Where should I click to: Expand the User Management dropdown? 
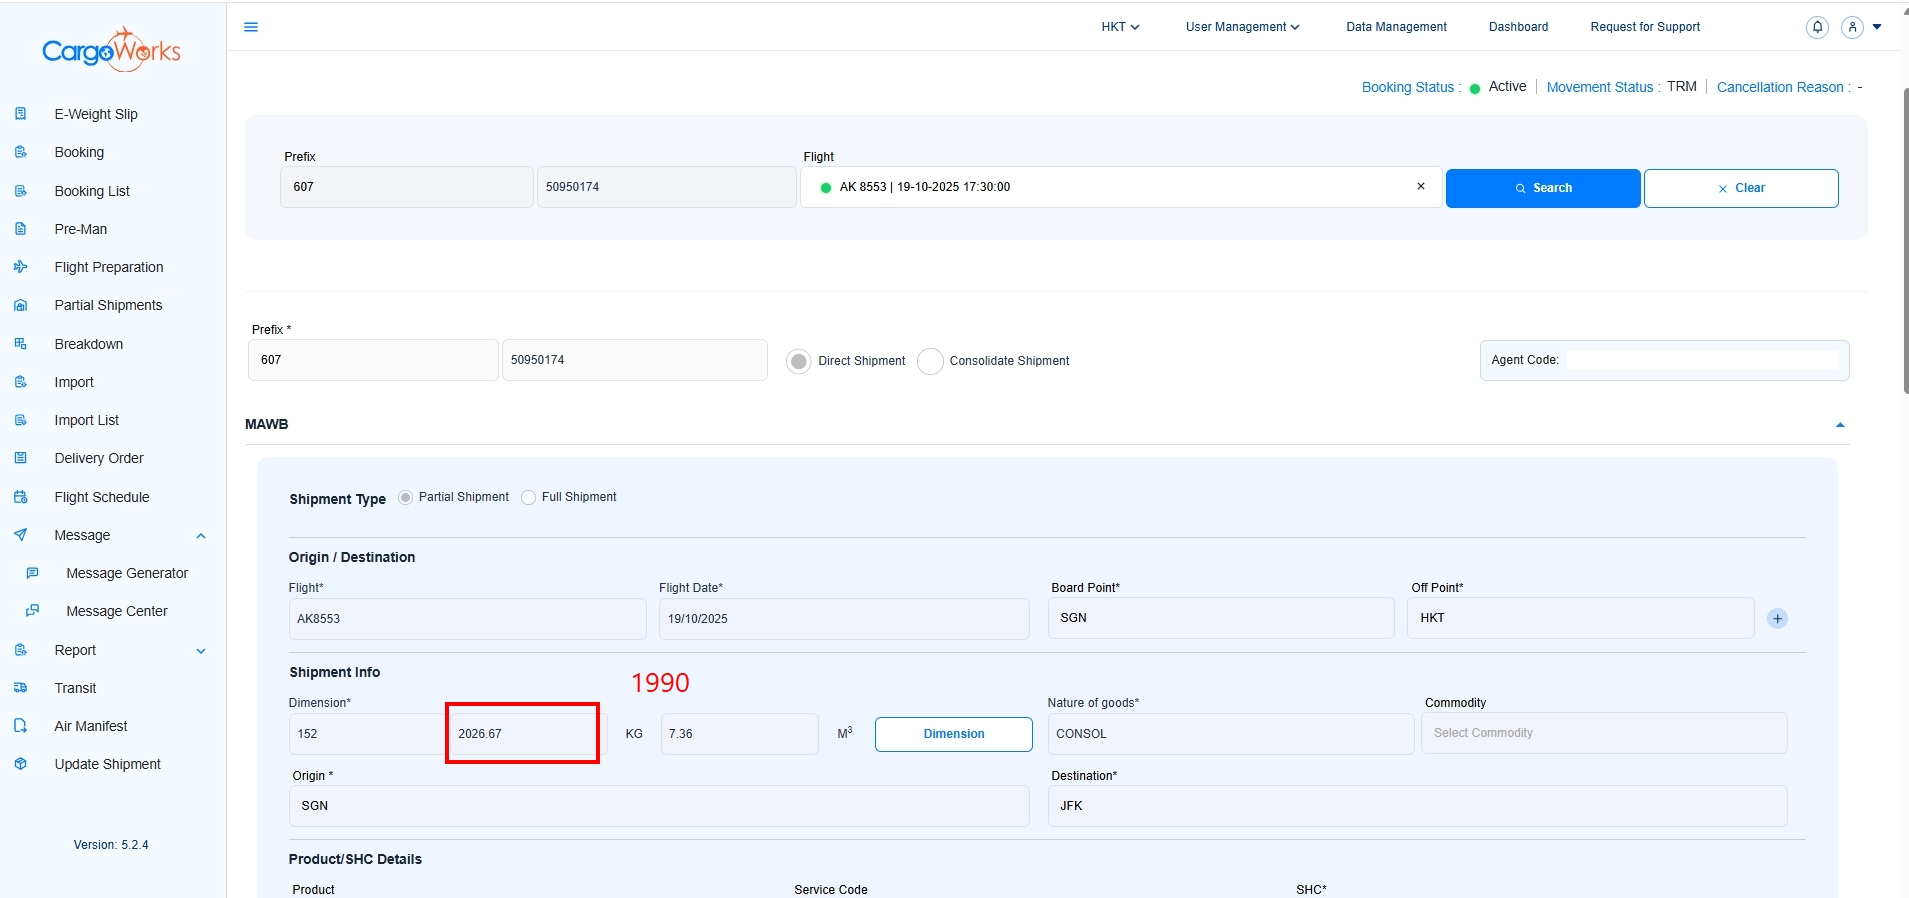coord(1242,27)
